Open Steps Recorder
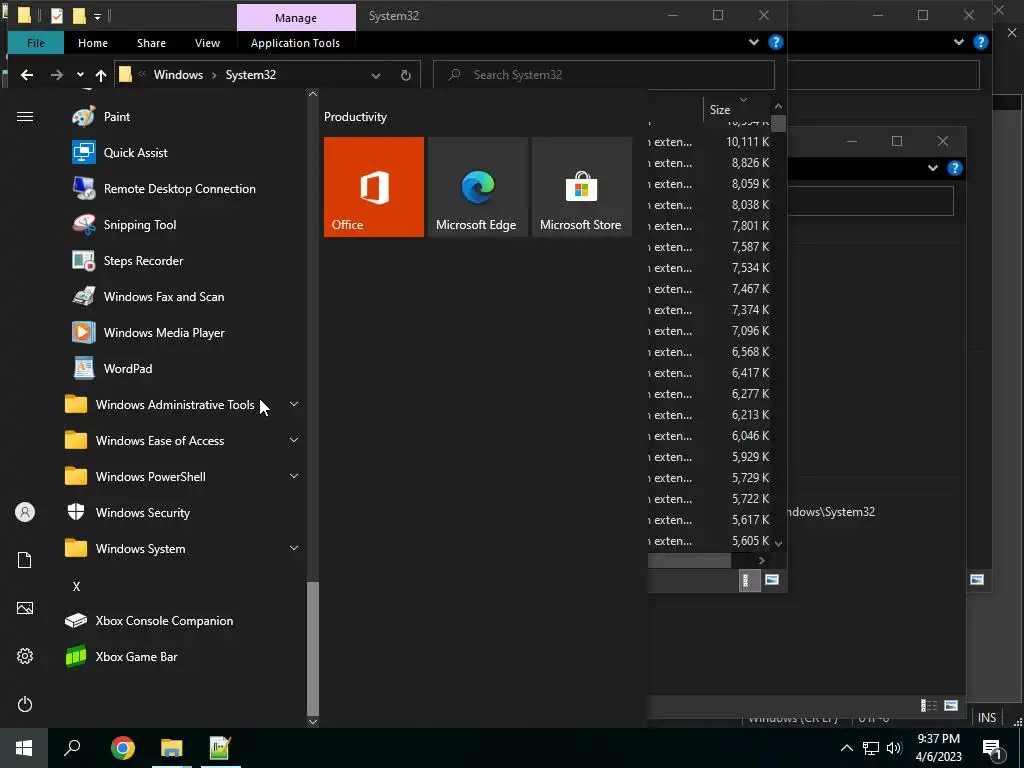Screen dimensions: 1024x768 coord(127,261)
